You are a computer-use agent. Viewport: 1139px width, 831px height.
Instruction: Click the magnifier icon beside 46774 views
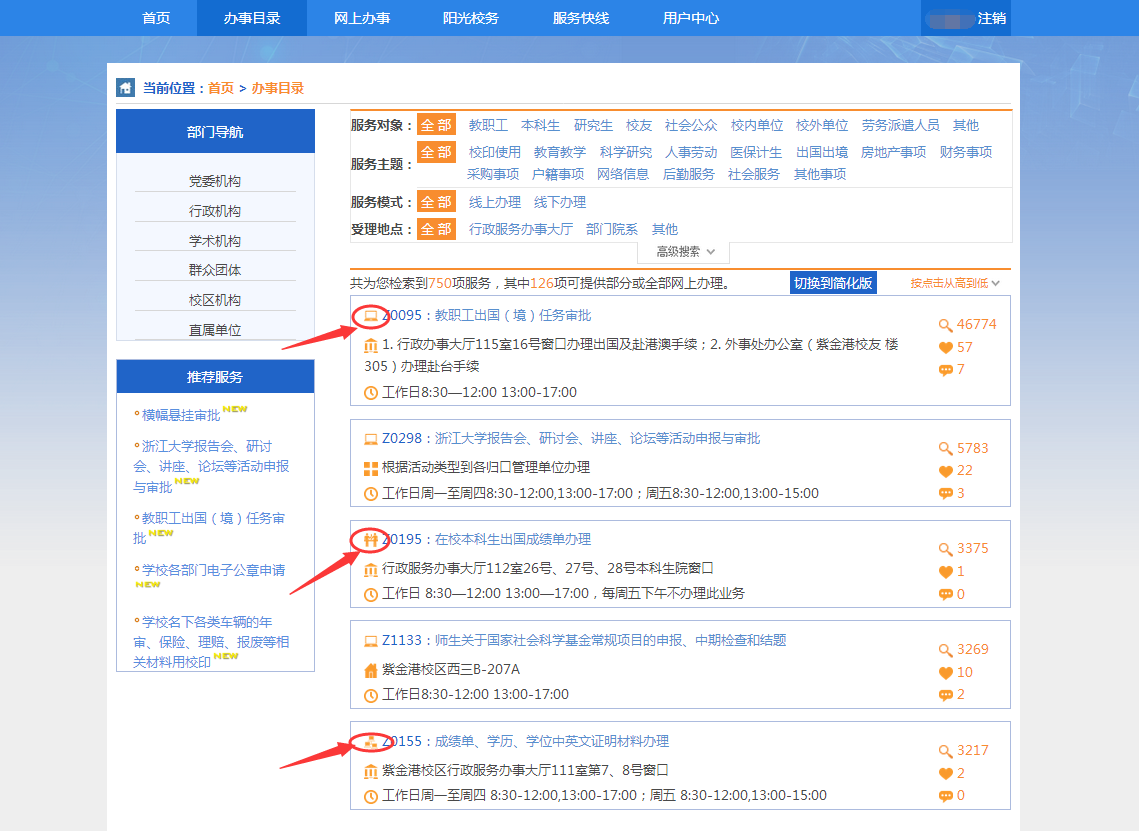coord(945,325)
